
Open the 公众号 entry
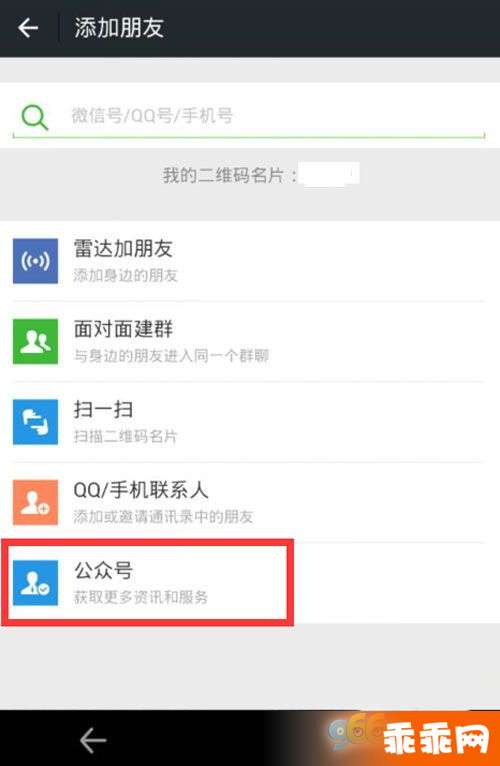[x=249, y=583]
